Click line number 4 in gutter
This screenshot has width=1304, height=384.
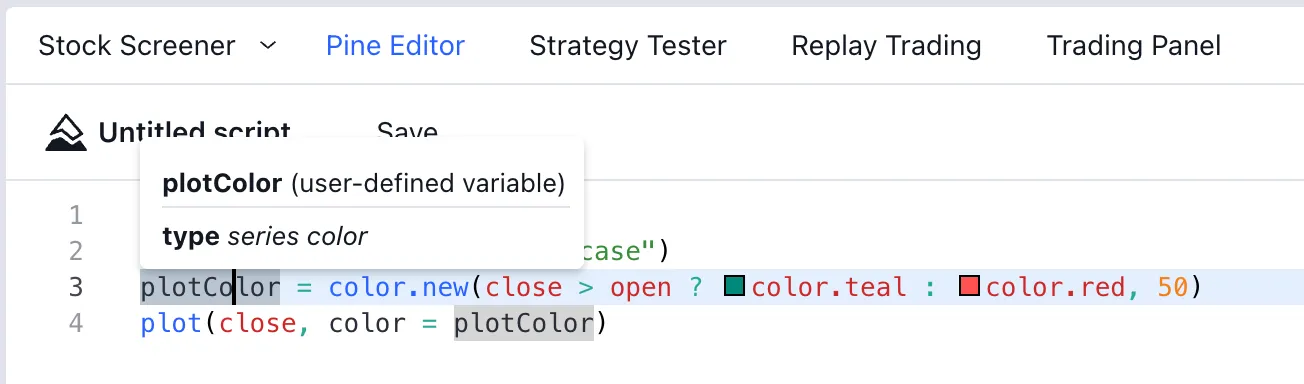76,324
